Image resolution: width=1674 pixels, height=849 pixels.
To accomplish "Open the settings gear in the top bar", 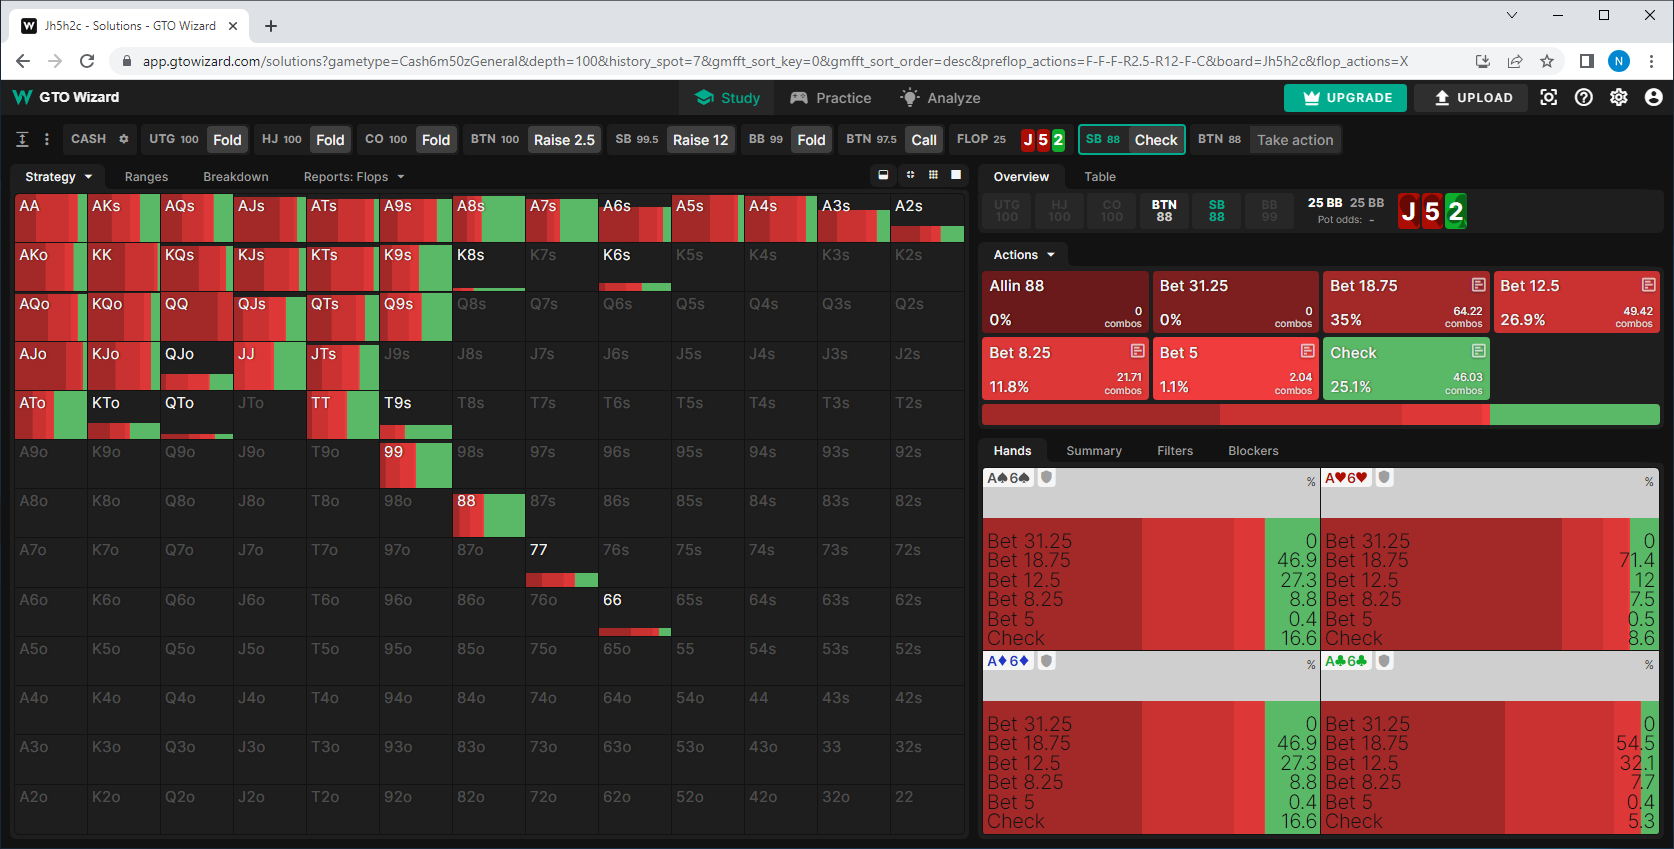I will tap(1619, 97).
